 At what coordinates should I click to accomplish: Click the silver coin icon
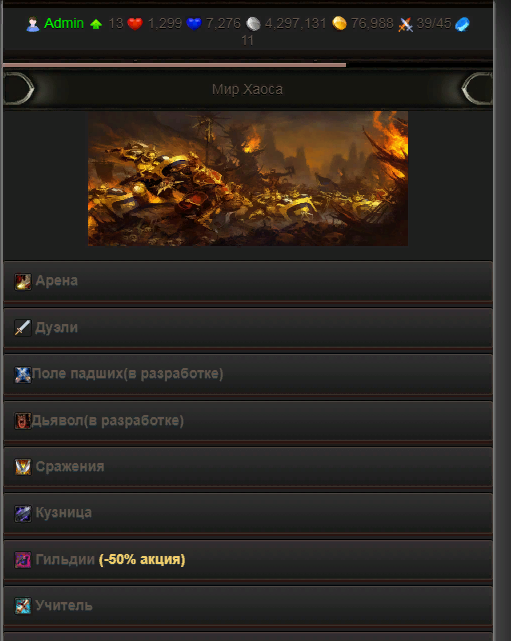(x=253, y=24)
